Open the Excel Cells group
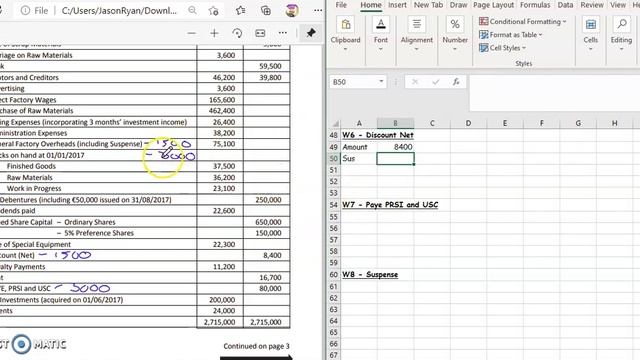The image size is (640, 360). point(591,35)
